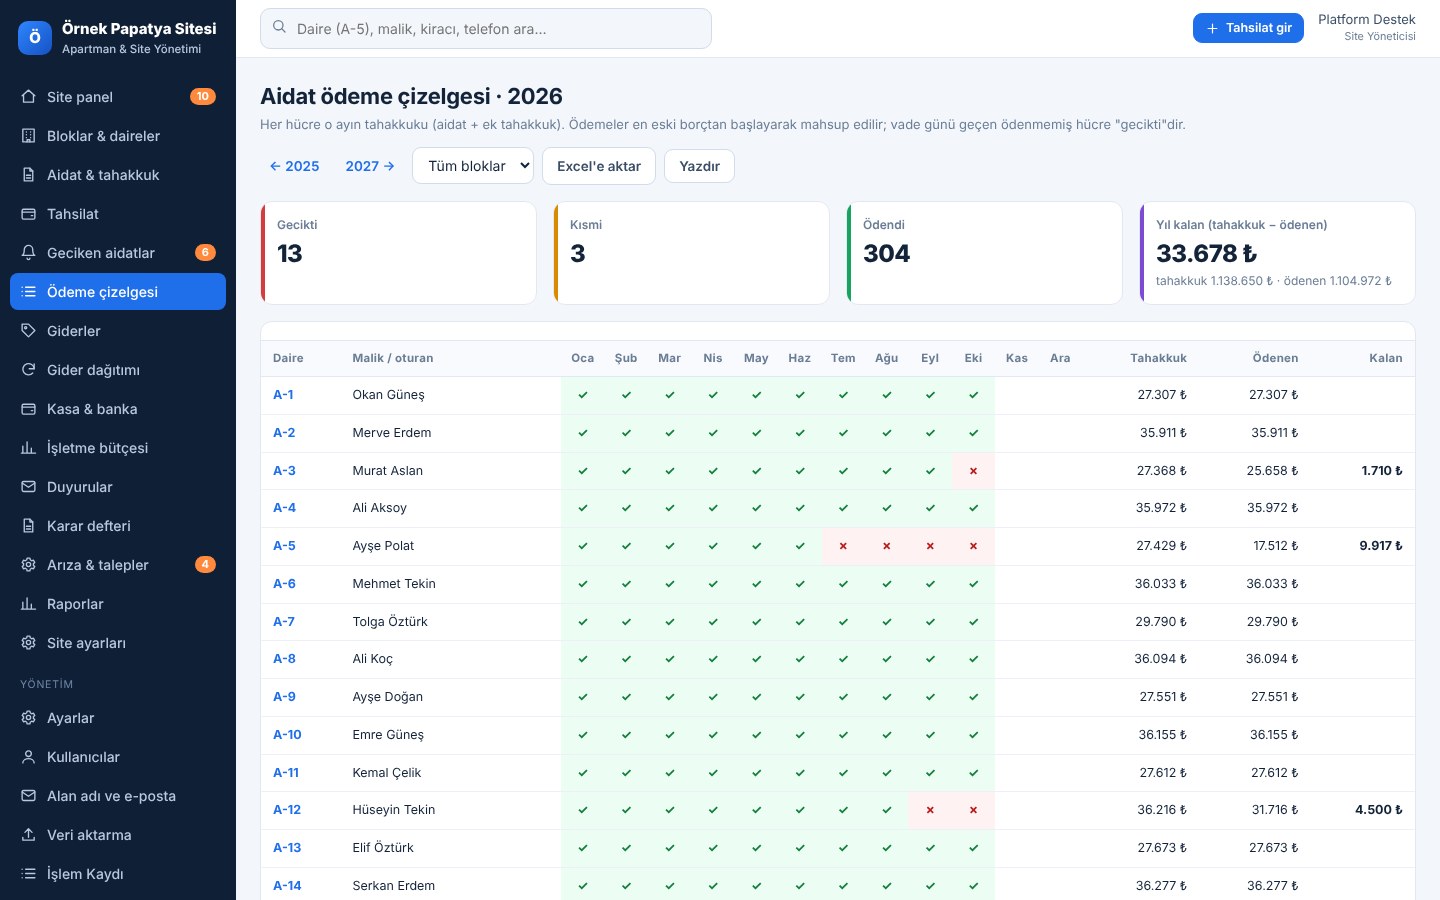Viewport: 1440px width, 900px height.
Task: Click the search field for daire or malik
Action: click(x=486, y=29)
